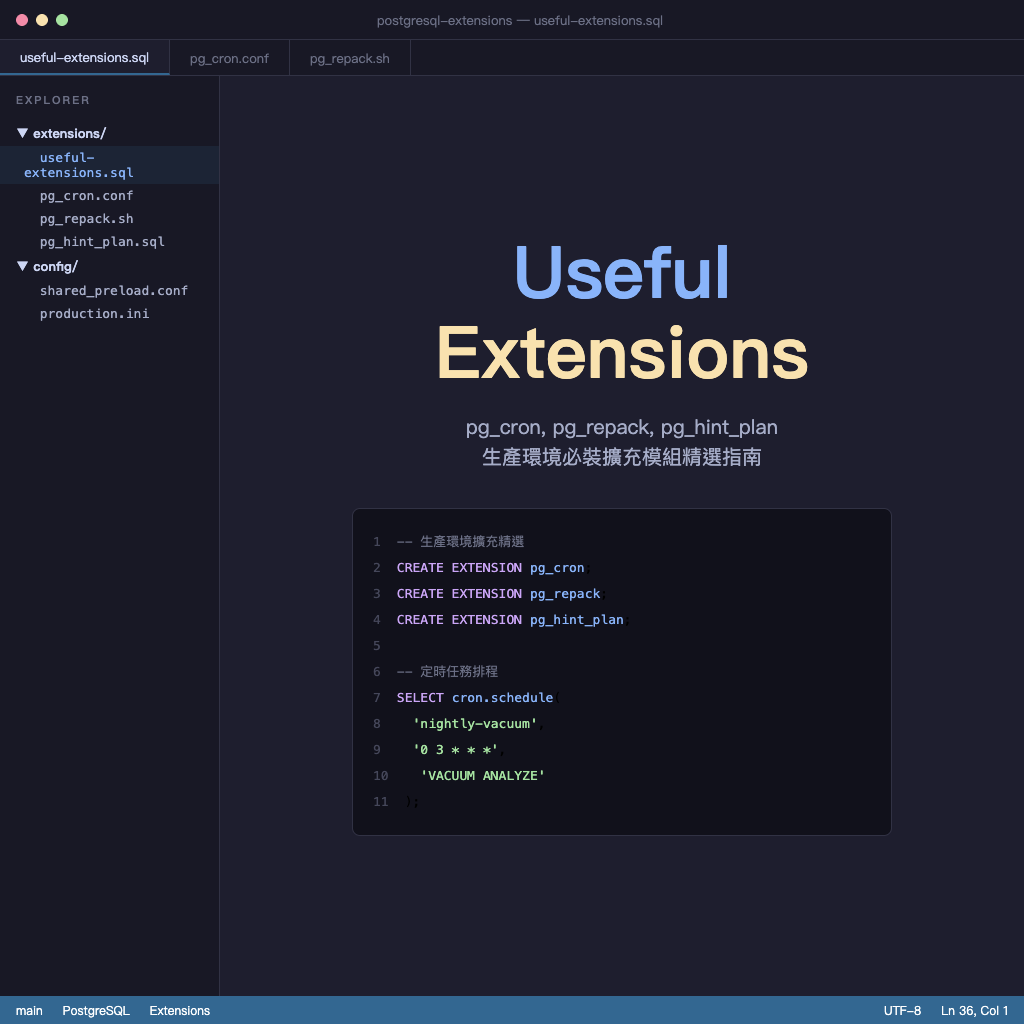This screenshot has height=1024, width=1024.
Task: Click the comment '-- 生產環境擴充精選'
Action: (460, 541)
